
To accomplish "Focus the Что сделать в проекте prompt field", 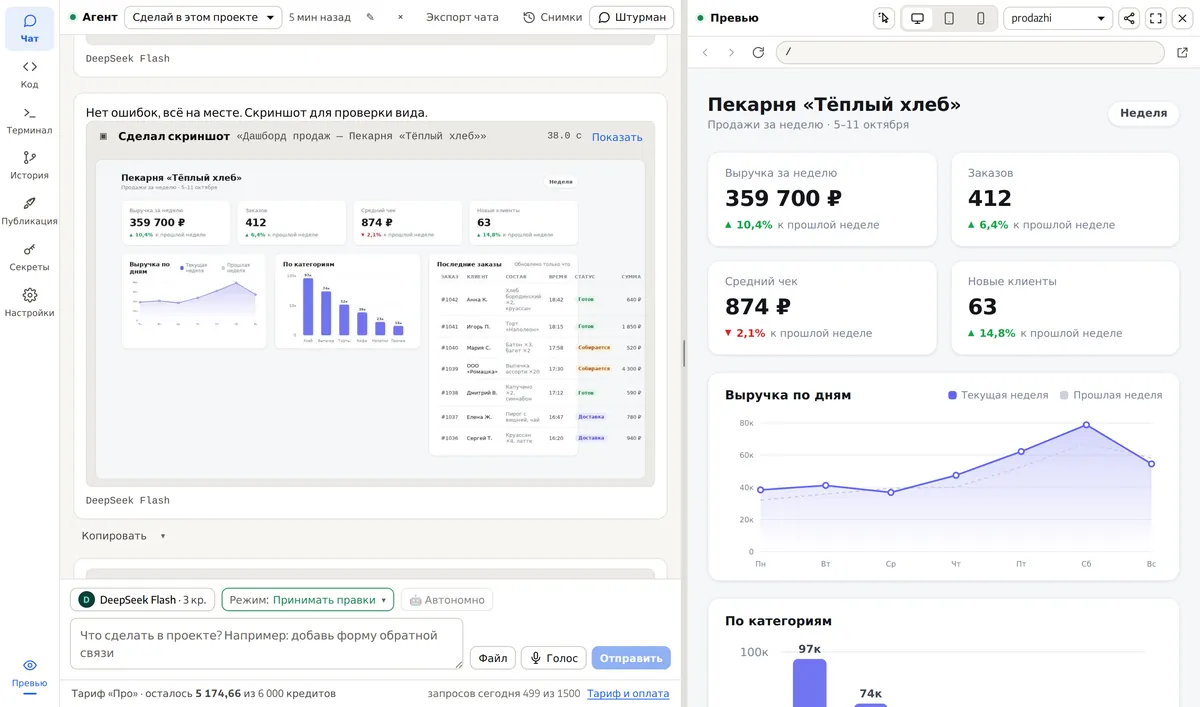I will click(266, 644).
